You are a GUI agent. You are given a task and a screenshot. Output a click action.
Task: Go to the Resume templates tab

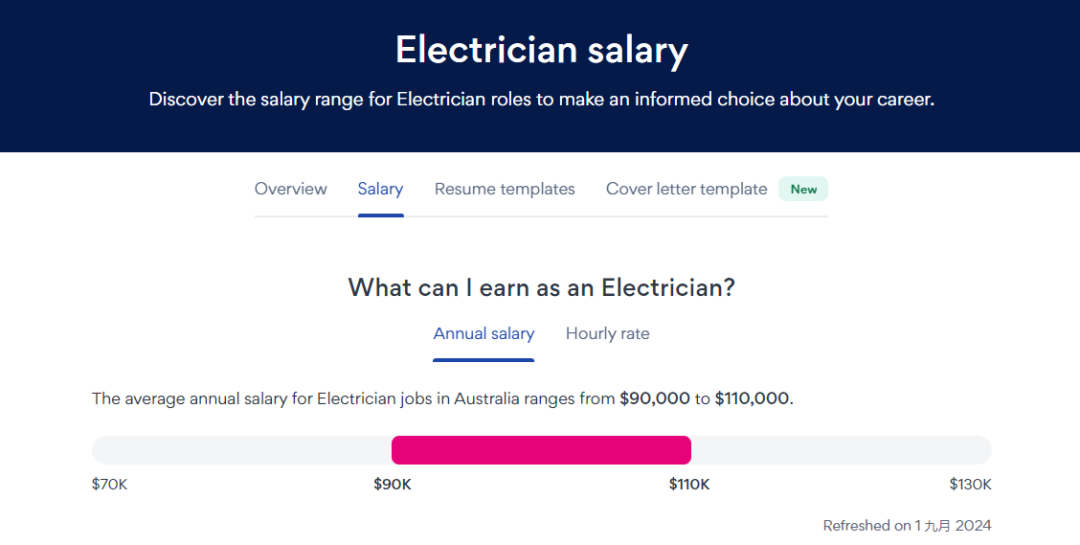coord(504,189)
